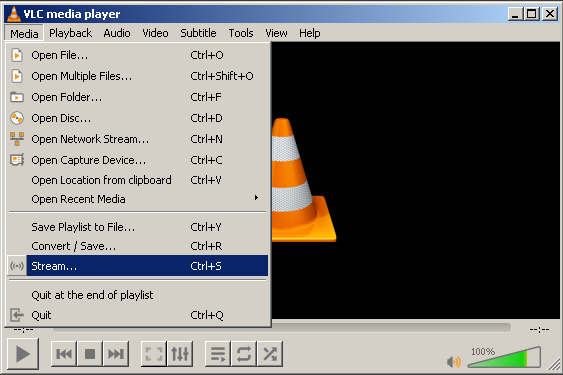This screenshot has width=563, height=375.
Task: Select Open Location from clipboard
Action: pyautogui.click(x=138, y=180)
